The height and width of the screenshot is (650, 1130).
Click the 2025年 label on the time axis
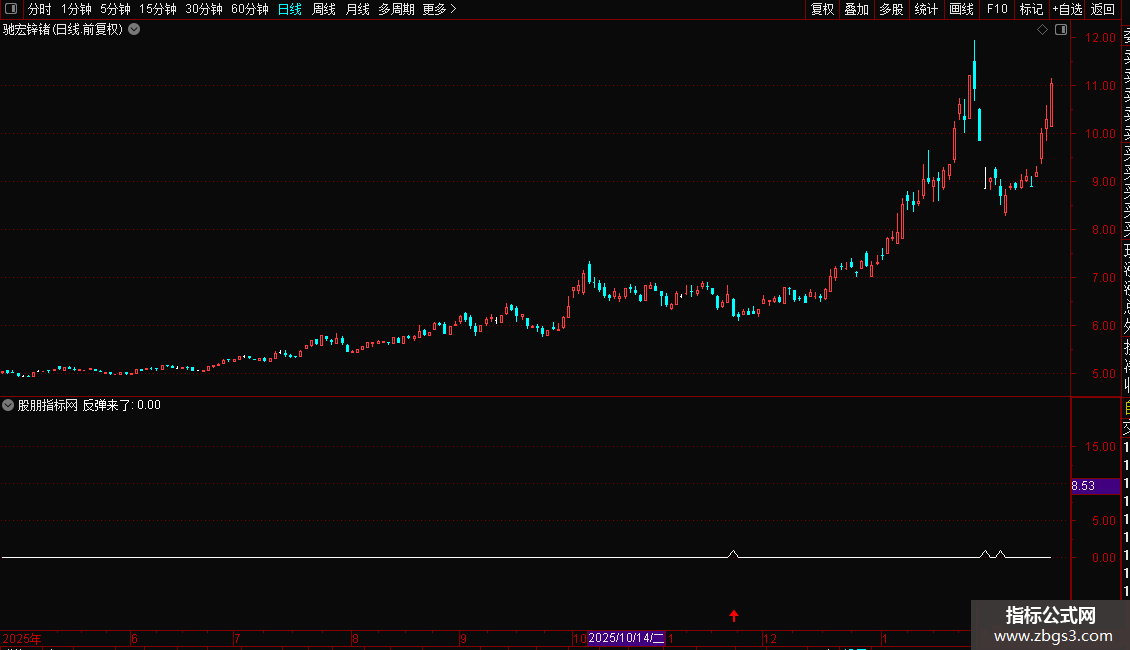point(22,638)
